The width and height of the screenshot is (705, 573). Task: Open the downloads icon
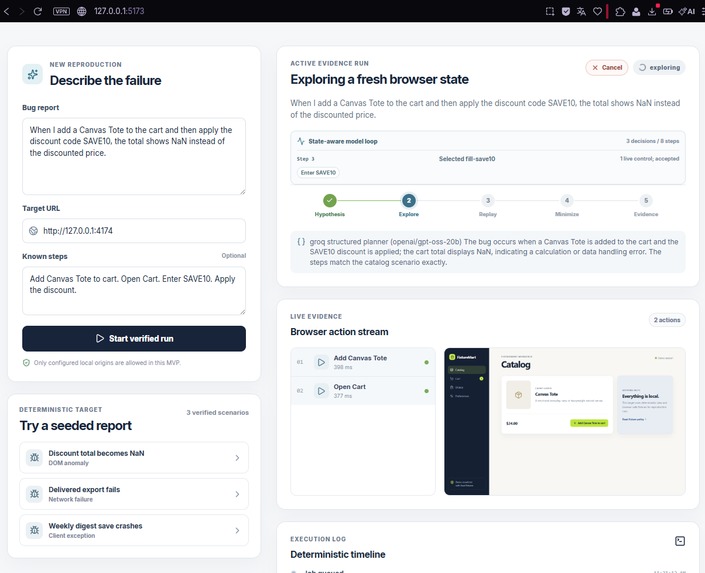[652, 11]
